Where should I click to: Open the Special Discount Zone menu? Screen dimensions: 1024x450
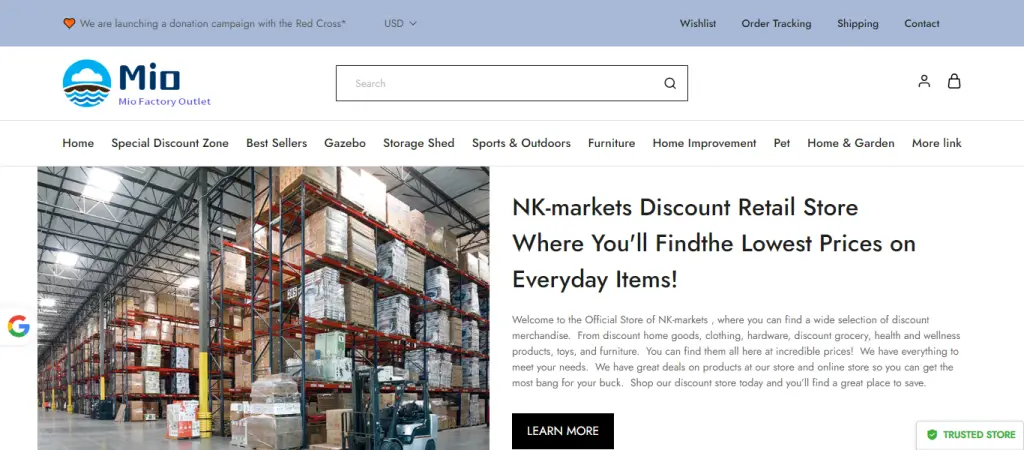click(x=170, y=143)
